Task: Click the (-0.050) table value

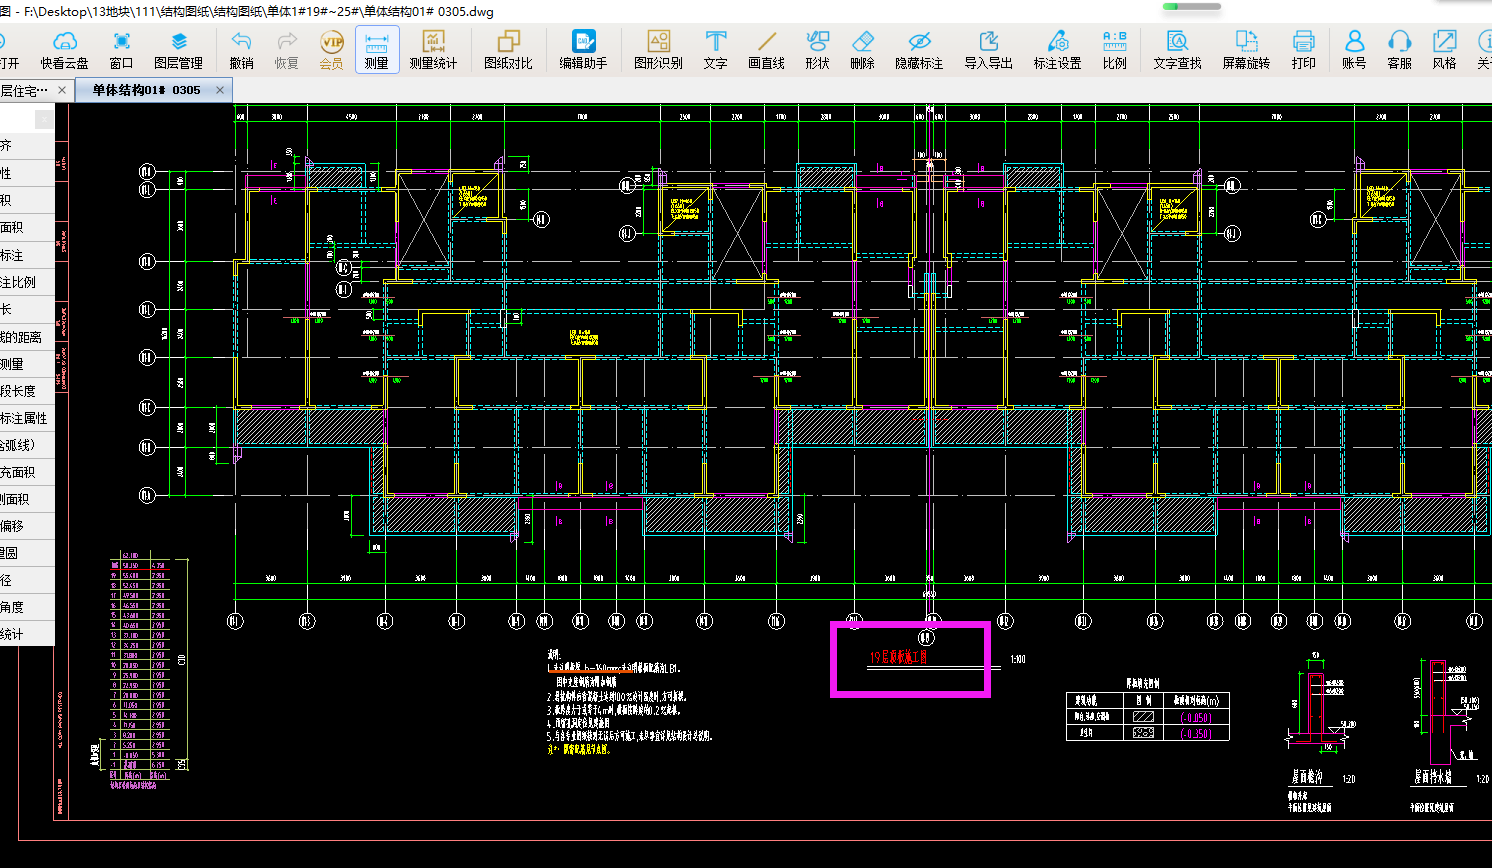Action: click(1196, 717)
